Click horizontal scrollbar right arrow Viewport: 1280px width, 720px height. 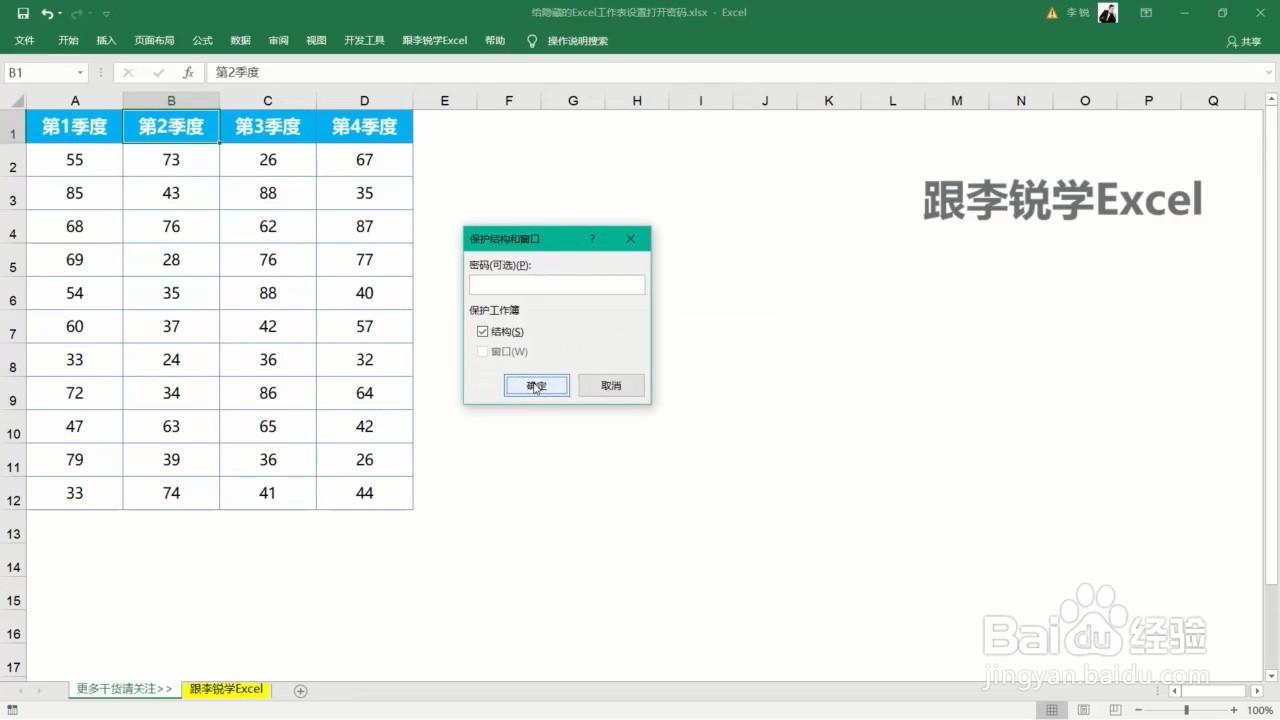coord(1256,691)
